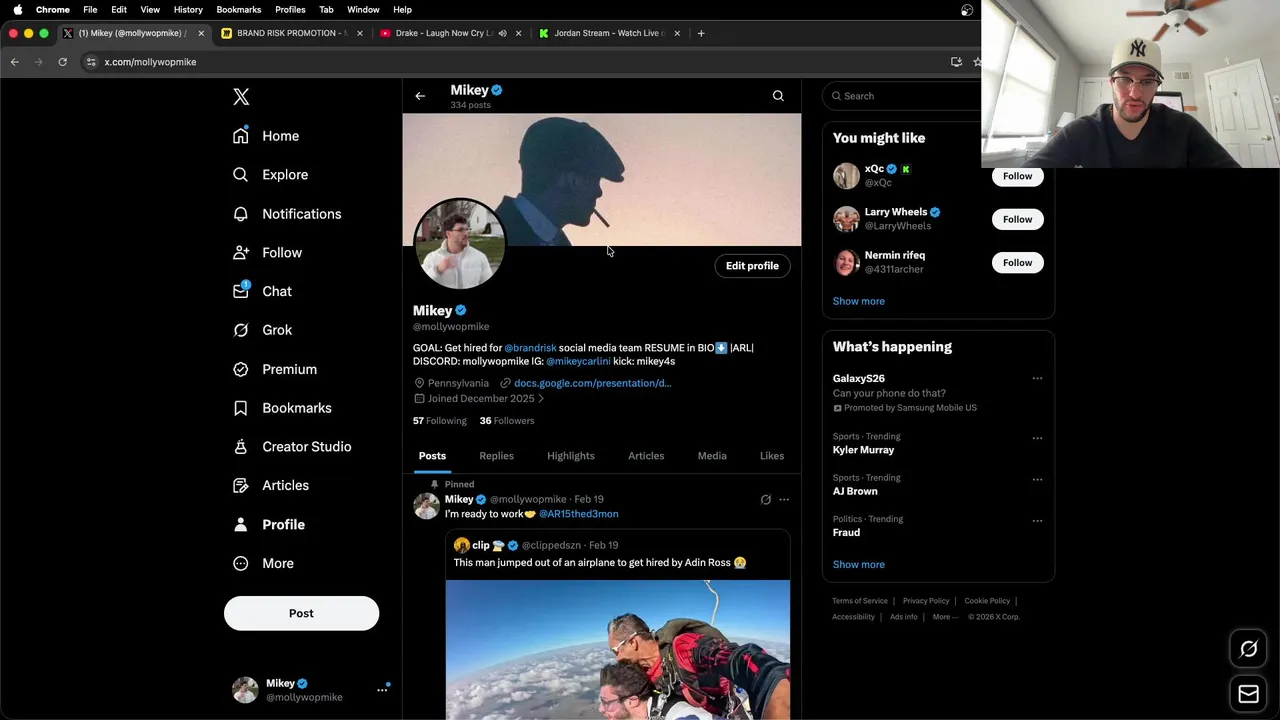Open the History menu in menu bar

click(x=188, y=10)
